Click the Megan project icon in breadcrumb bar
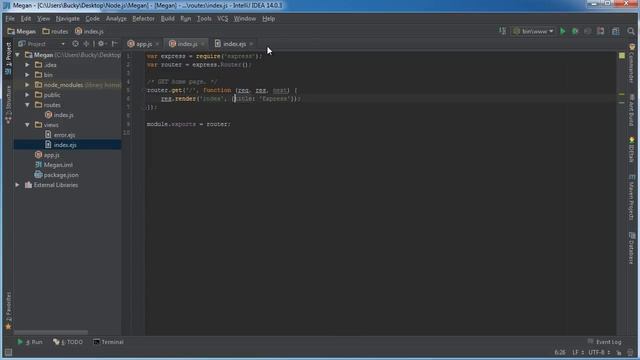640x360 pixels. tap(11, 31)
